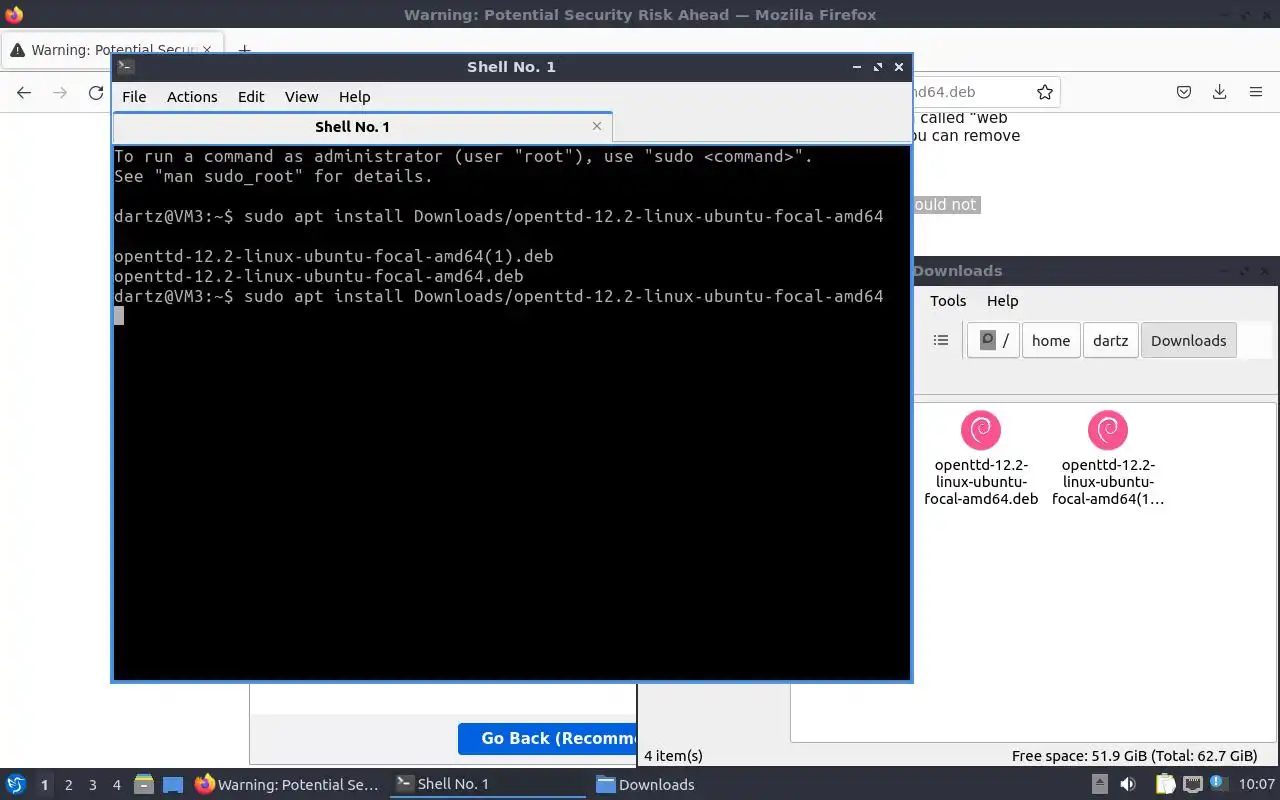Open the Actions menu in the terminal
The image size is (1280, 800).
(192, 97)
